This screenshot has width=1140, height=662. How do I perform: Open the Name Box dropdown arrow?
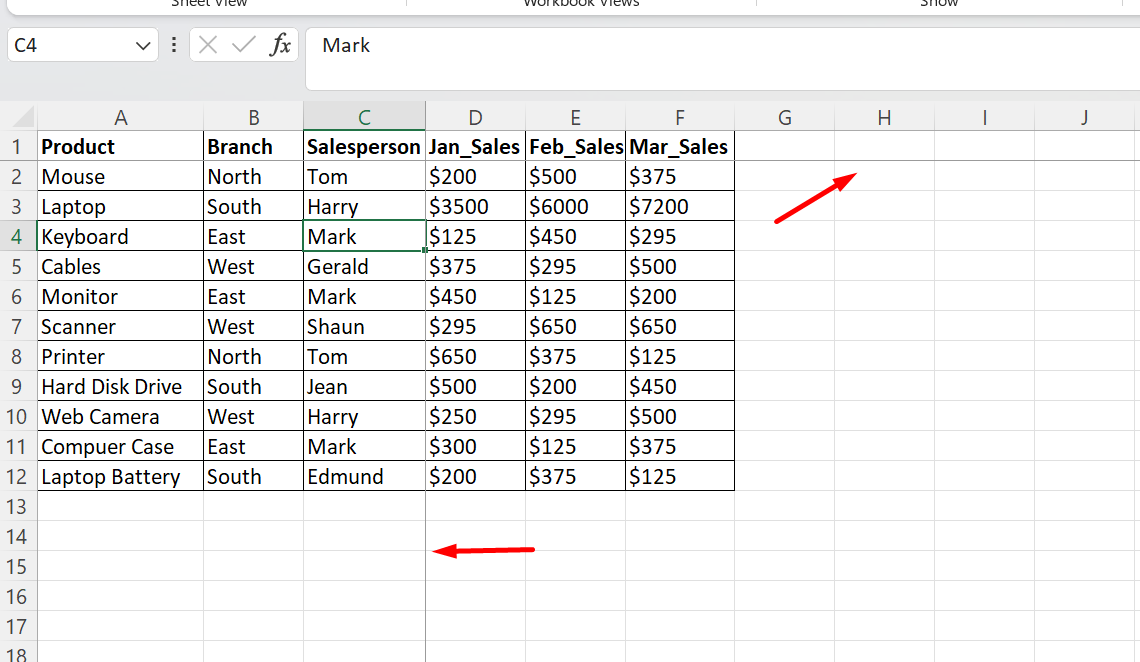(142, 45)
